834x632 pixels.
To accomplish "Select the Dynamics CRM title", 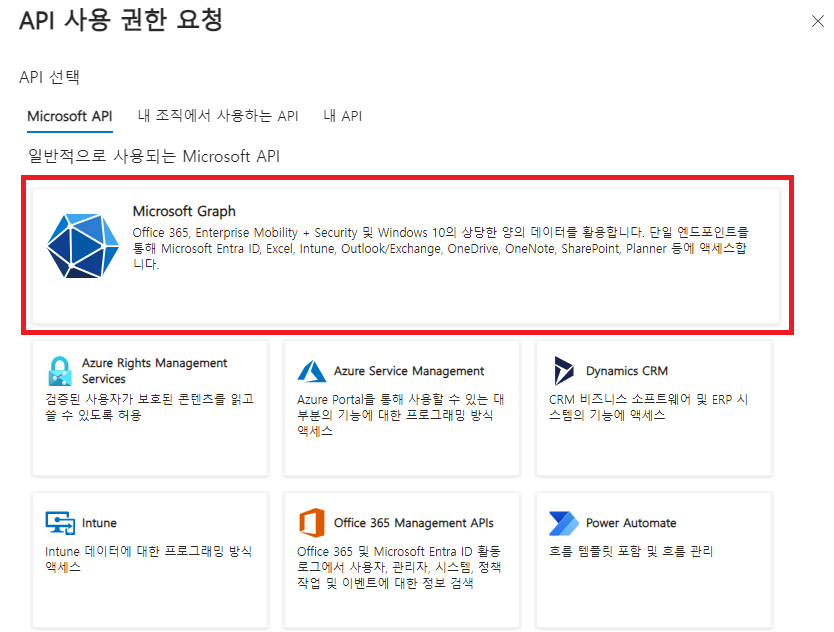I will coord(626,371).
